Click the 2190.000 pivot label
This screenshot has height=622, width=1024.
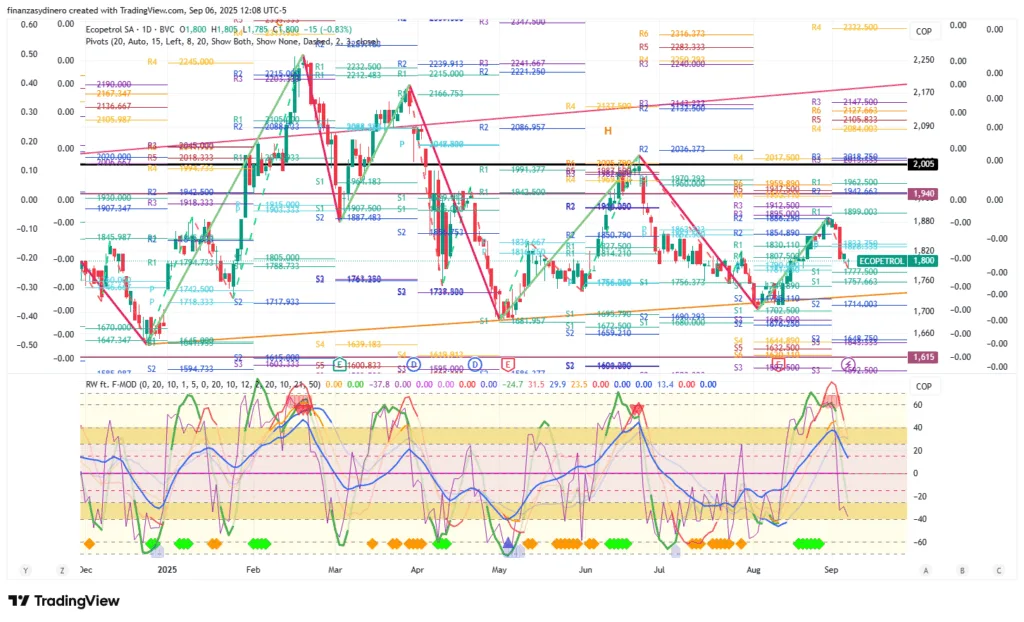pyautogui.click(x=114, y=84)
